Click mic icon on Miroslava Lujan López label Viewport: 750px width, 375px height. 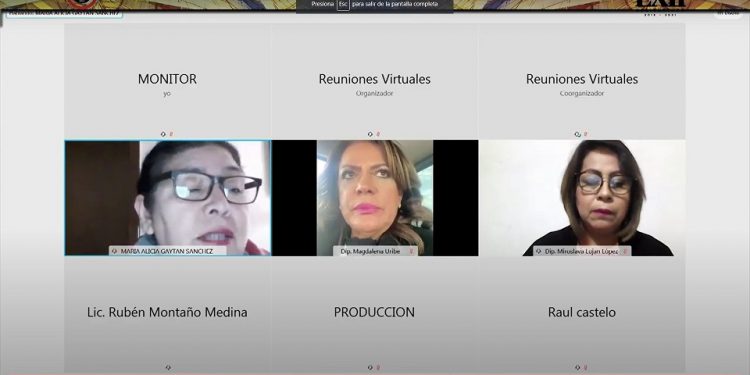point(625,251)
